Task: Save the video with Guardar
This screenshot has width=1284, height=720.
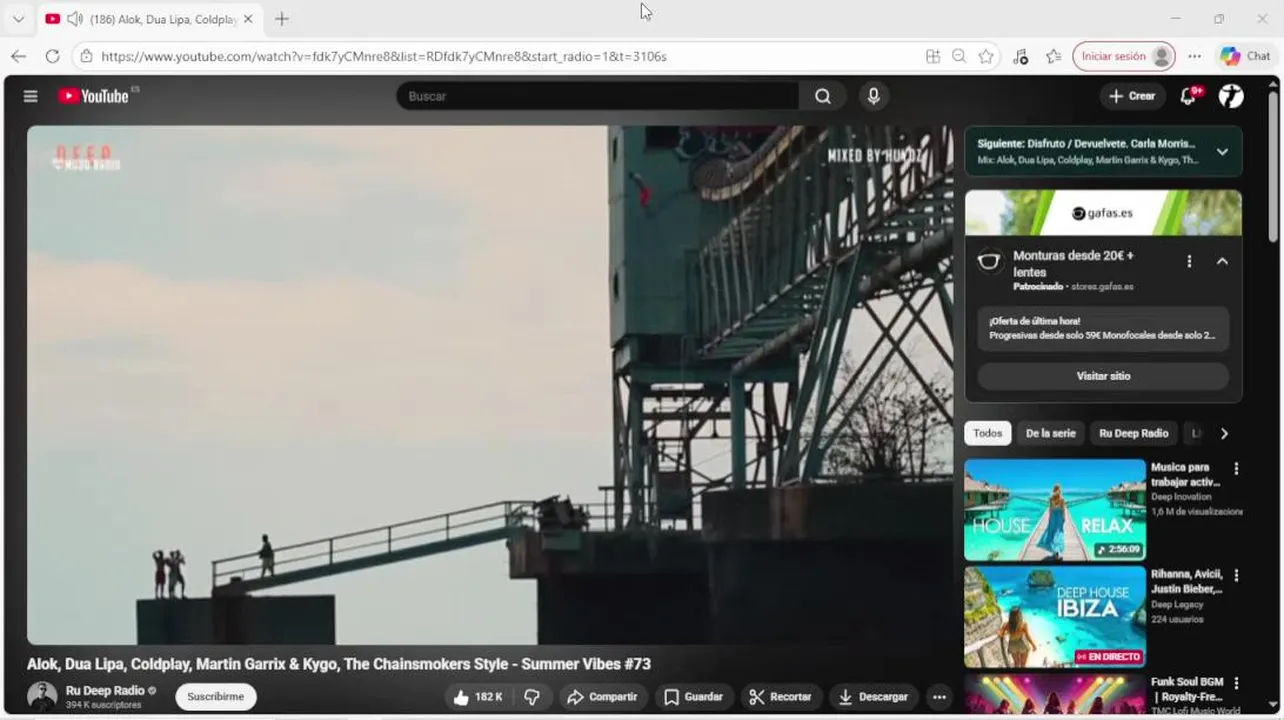Action: (x=693, y=697)
